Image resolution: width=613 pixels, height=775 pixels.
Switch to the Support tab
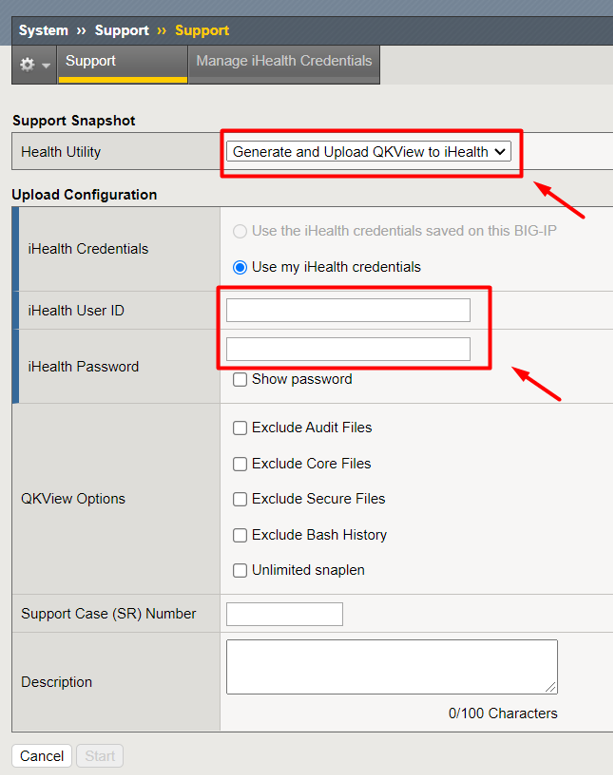coord(91,62)
